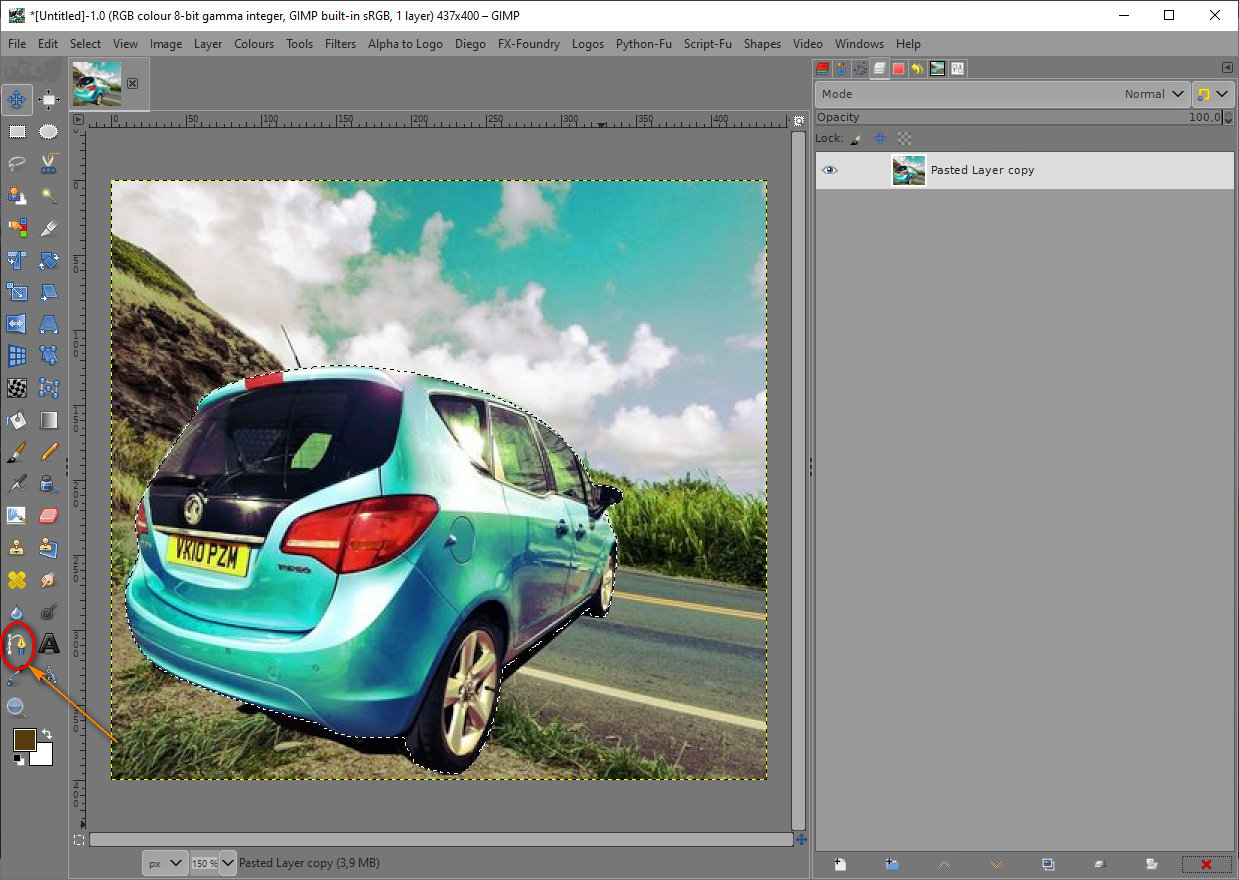Image resolution: width=1239 pixels, height=880 pixels.
Task: Activate the Eraser tool
Action: tap(48, 516)
